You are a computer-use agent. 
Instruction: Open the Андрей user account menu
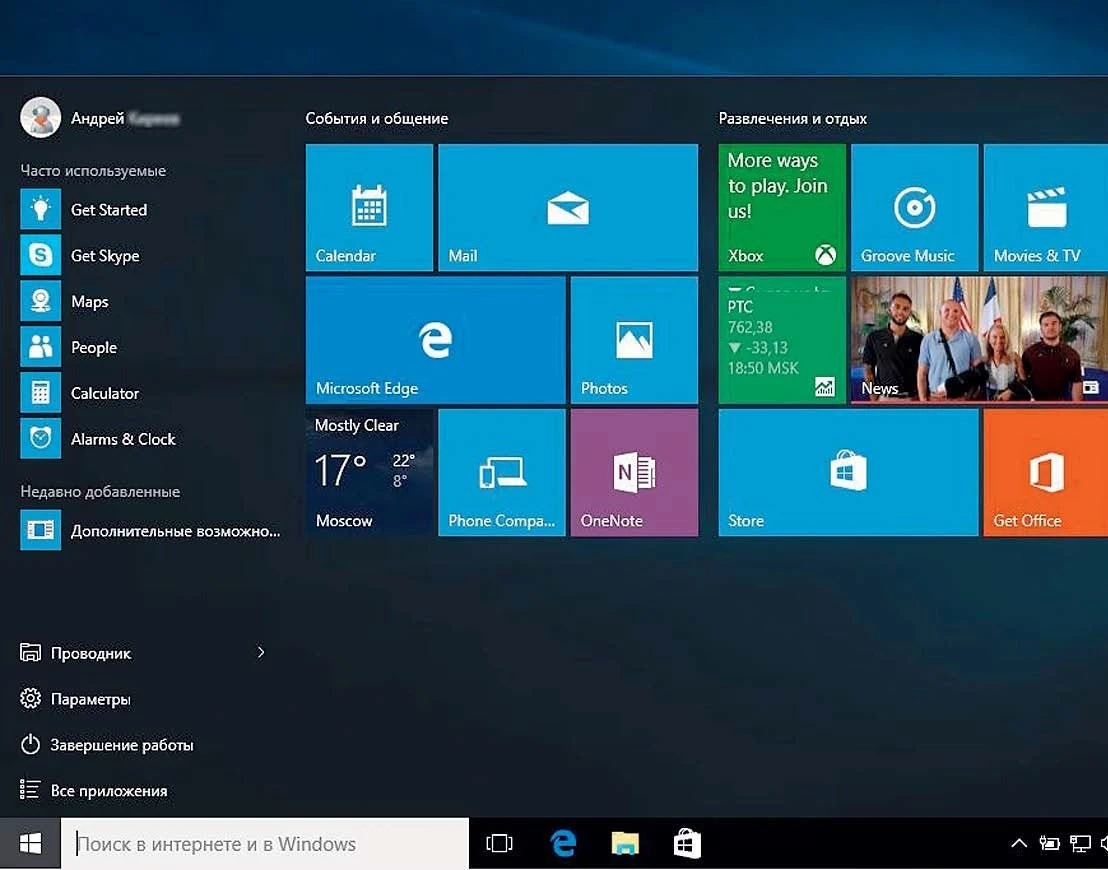97,118
